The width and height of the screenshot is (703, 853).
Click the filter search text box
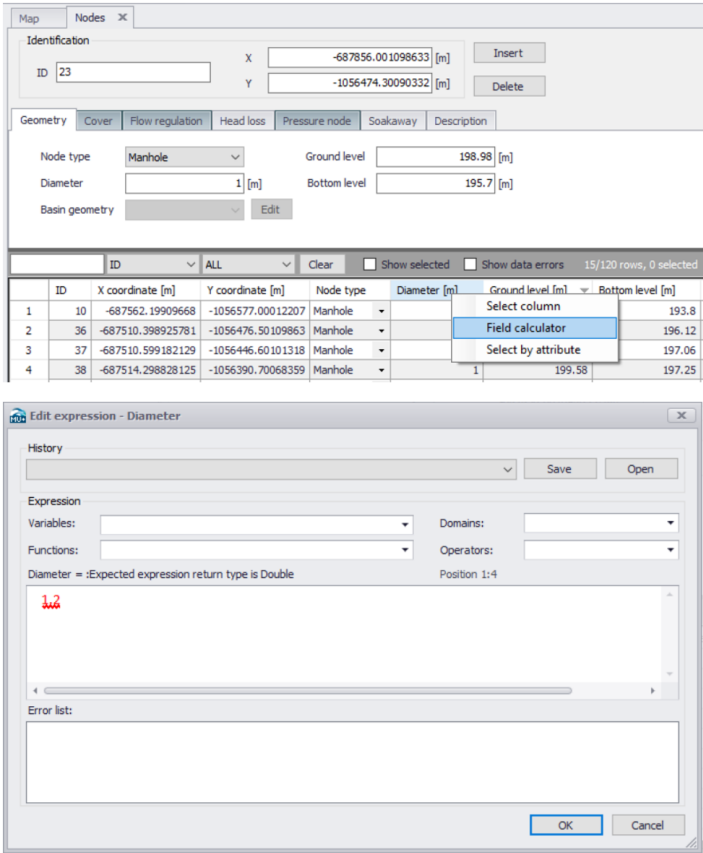tap(57, 264)
